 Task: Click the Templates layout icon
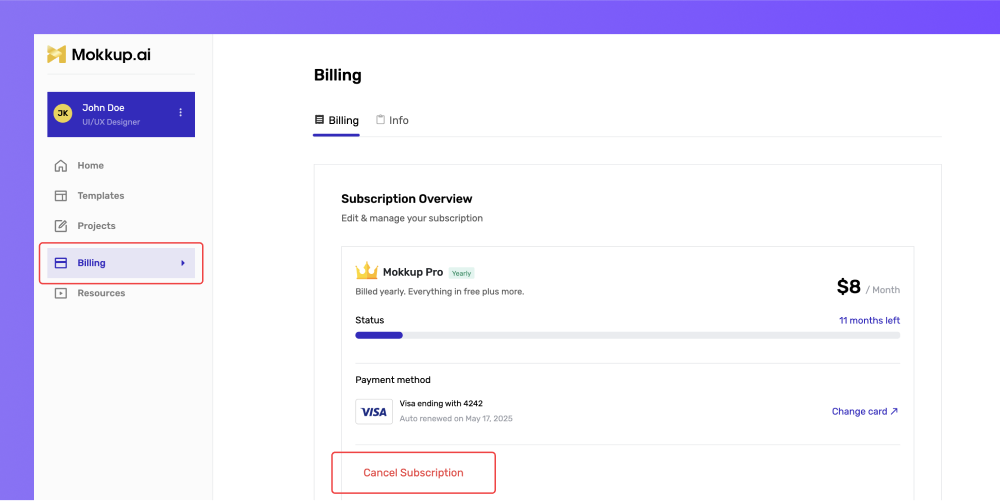click(x=61, y=196)
